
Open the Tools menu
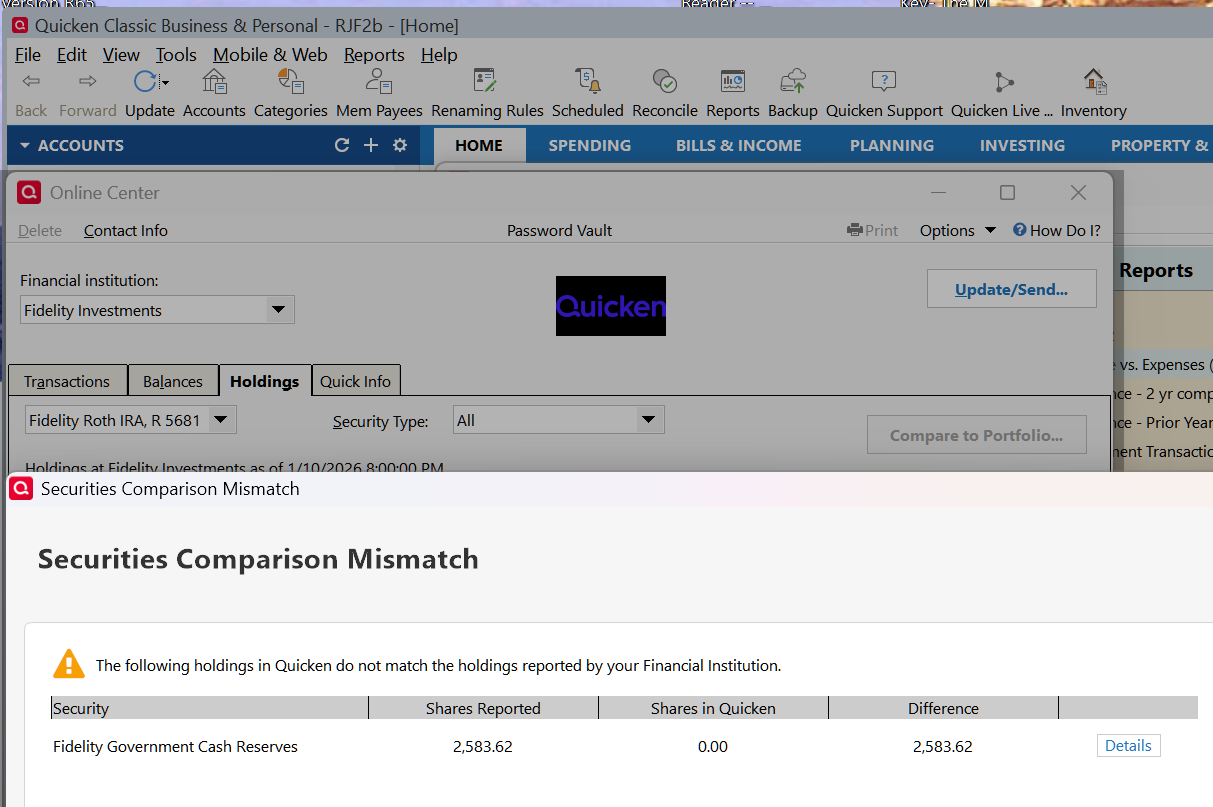pyautogui.click(x=176, y=55)
